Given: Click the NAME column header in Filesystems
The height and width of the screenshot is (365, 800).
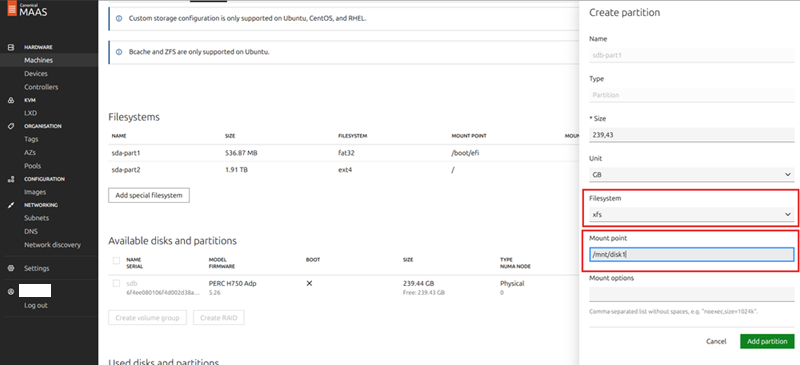Looking at the screenshot, I should click(119, 136).
